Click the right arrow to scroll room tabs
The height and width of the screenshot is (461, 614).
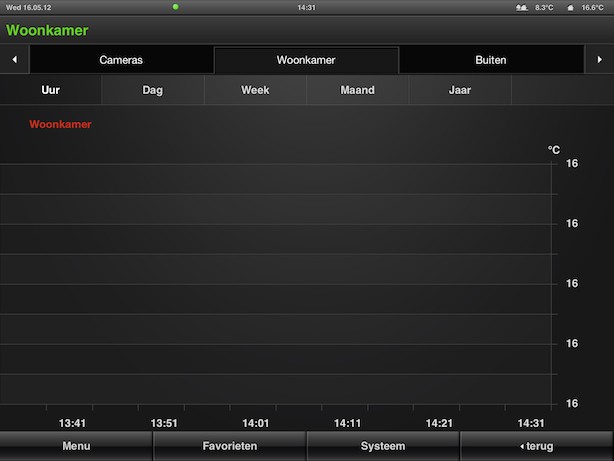coord(598,60)
